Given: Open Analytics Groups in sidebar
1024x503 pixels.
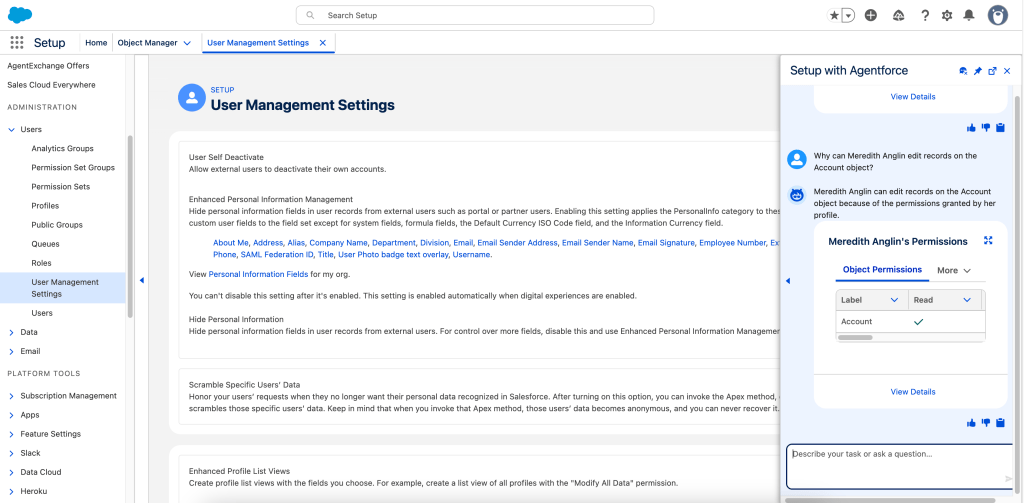Looking at the screenshot, I should point(62,148).
